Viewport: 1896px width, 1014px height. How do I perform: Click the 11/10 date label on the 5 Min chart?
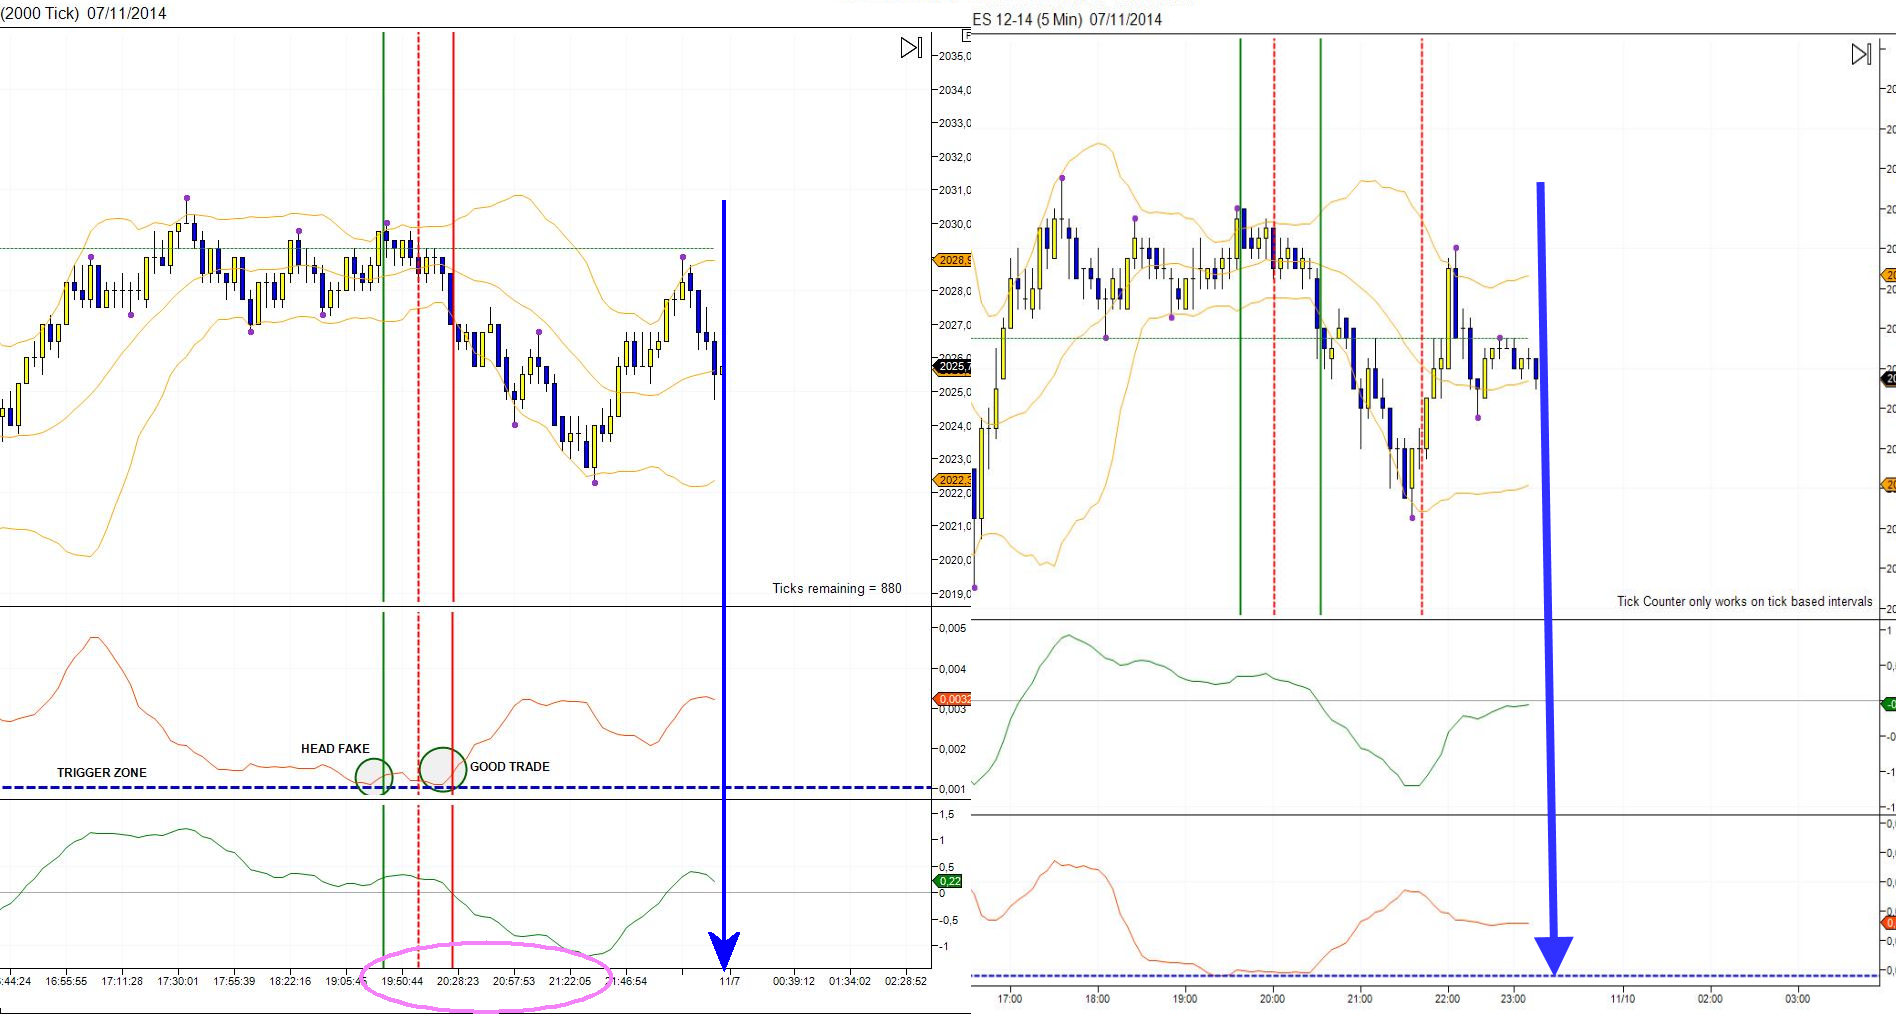click(1623, 998)
